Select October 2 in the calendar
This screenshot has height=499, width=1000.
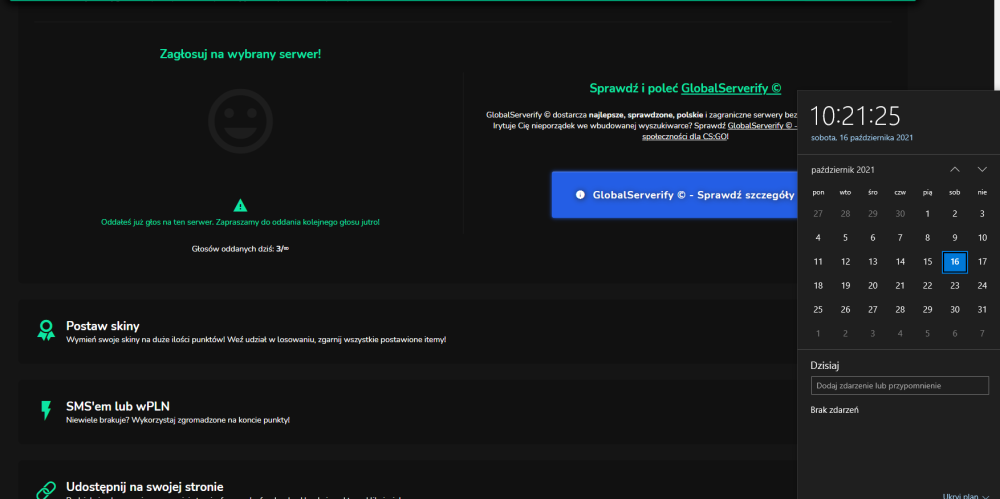[x=955, y=214]
